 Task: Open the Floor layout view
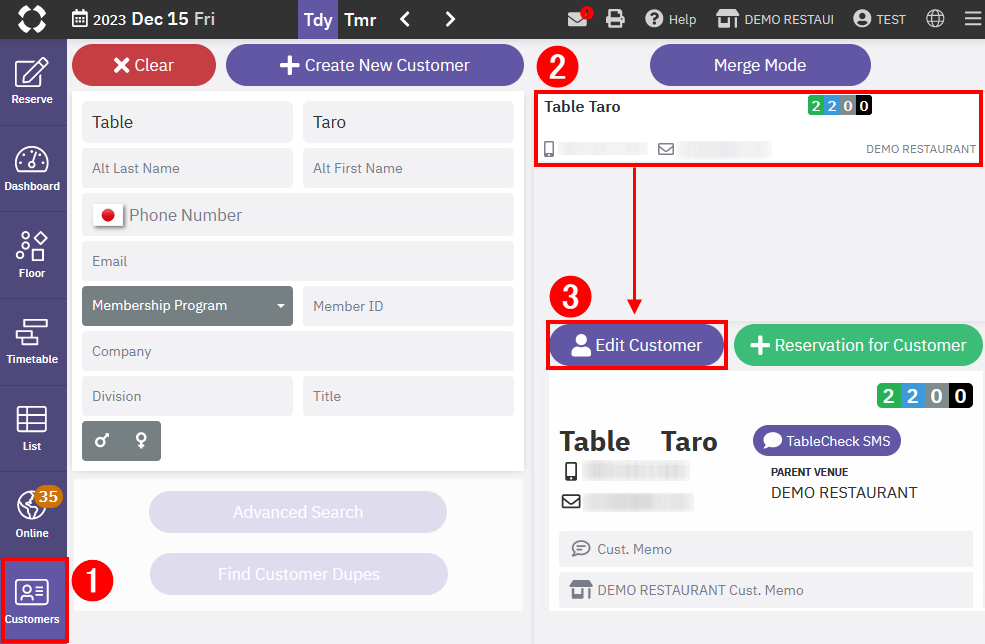pos(32,254)
